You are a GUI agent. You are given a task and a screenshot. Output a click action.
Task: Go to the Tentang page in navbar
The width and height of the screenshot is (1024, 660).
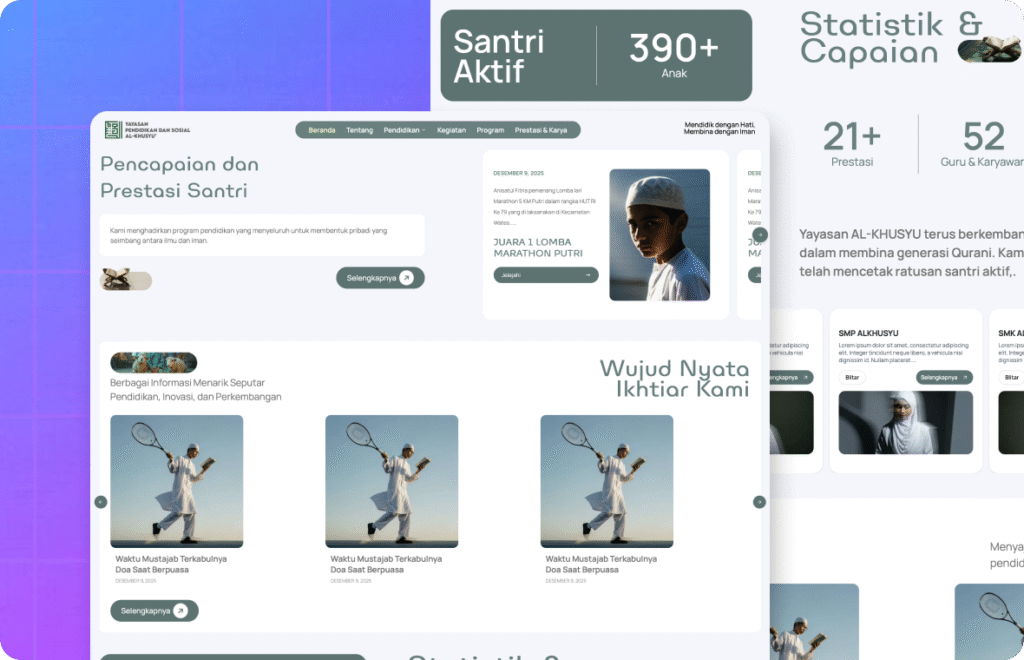(359, 130)
